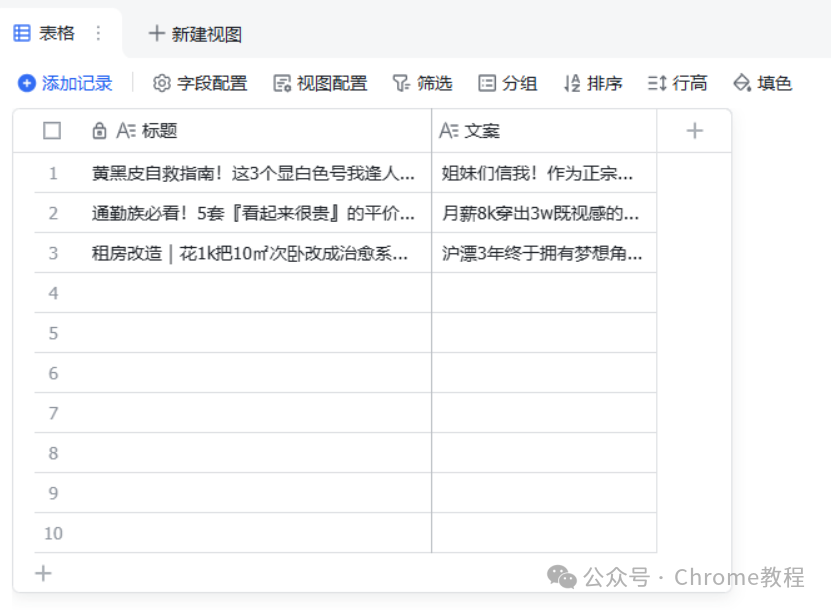This screenshot has height=610, width=831.
Task: Open the 排序 sort options
Action: (593, 83)
